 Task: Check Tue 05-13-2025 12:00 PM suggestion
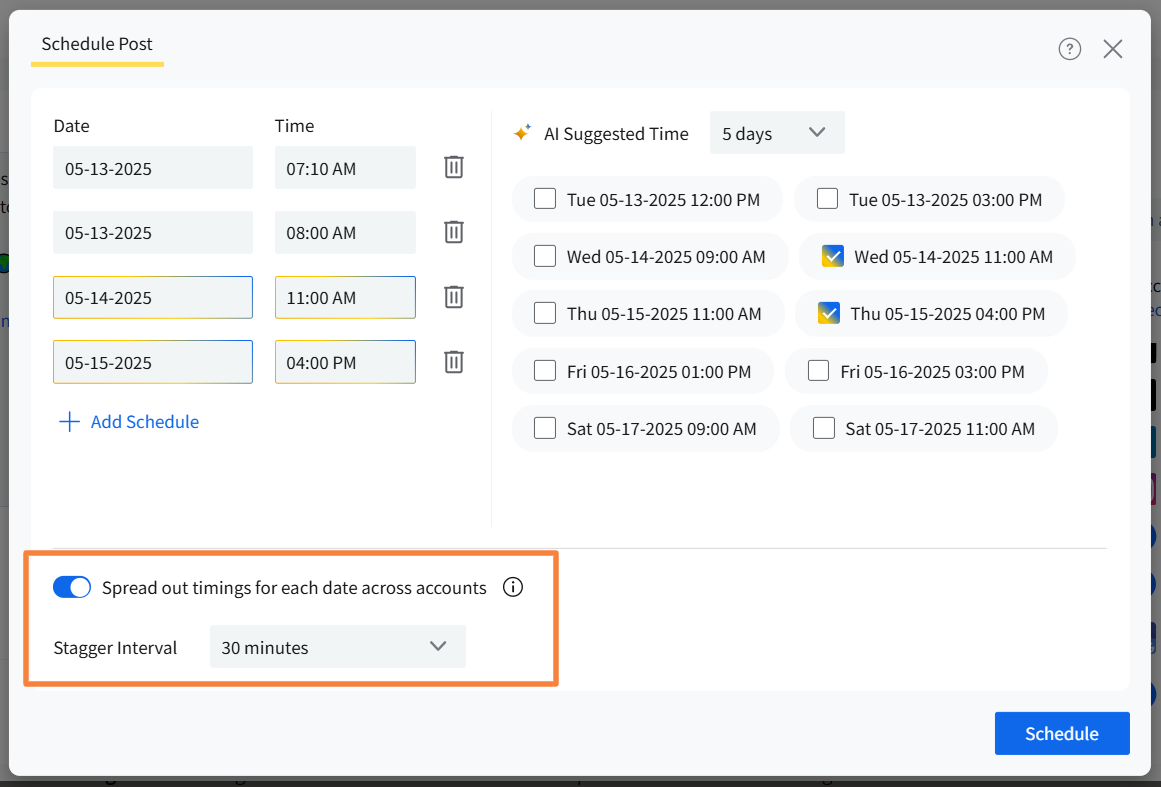coord(545,199)
